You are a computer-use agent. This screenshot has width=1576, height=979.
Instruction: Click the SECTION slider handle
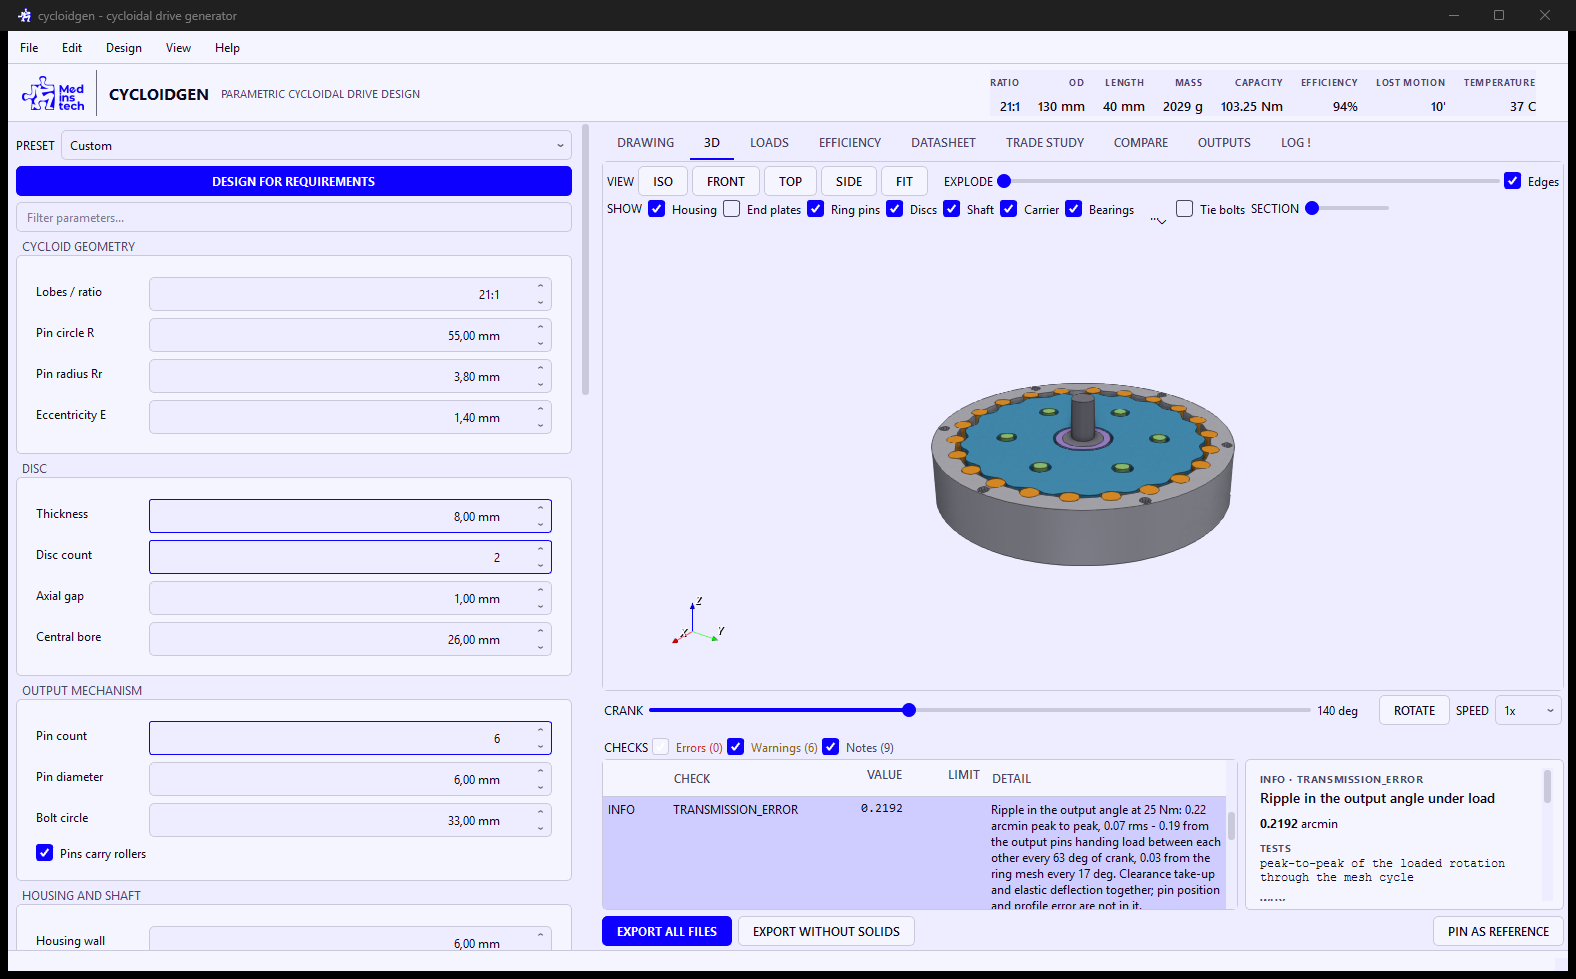click(x=1312, y=208)
